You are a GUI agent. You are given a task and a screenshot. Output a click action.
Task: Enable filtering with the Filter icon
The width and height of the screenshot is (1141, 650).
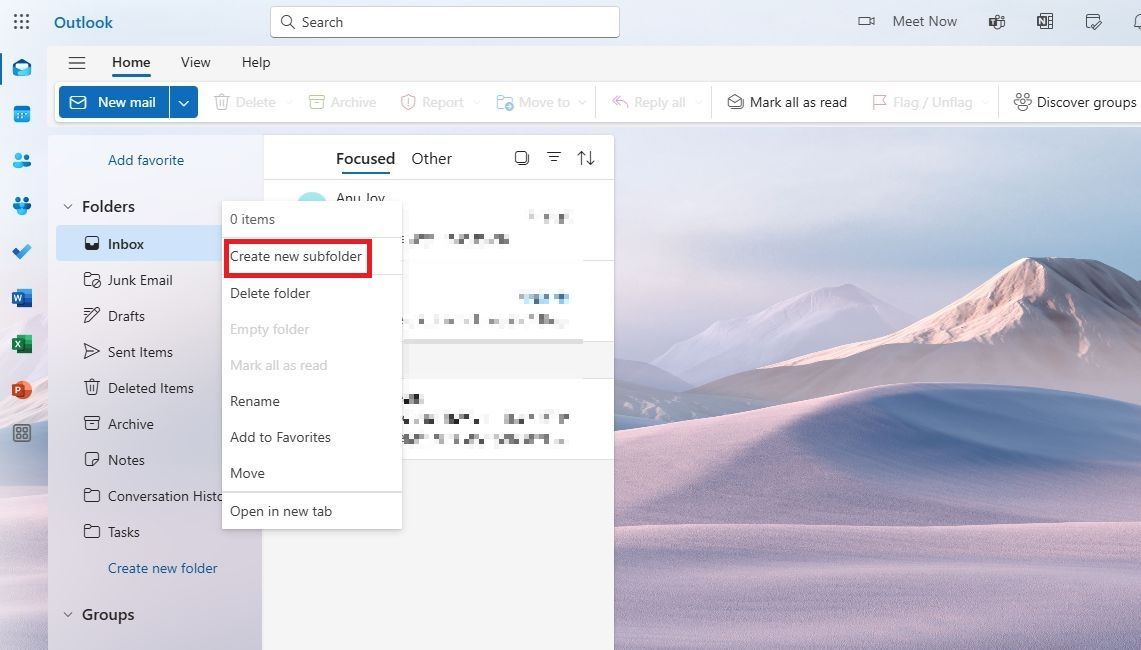(x=554, y=157)
